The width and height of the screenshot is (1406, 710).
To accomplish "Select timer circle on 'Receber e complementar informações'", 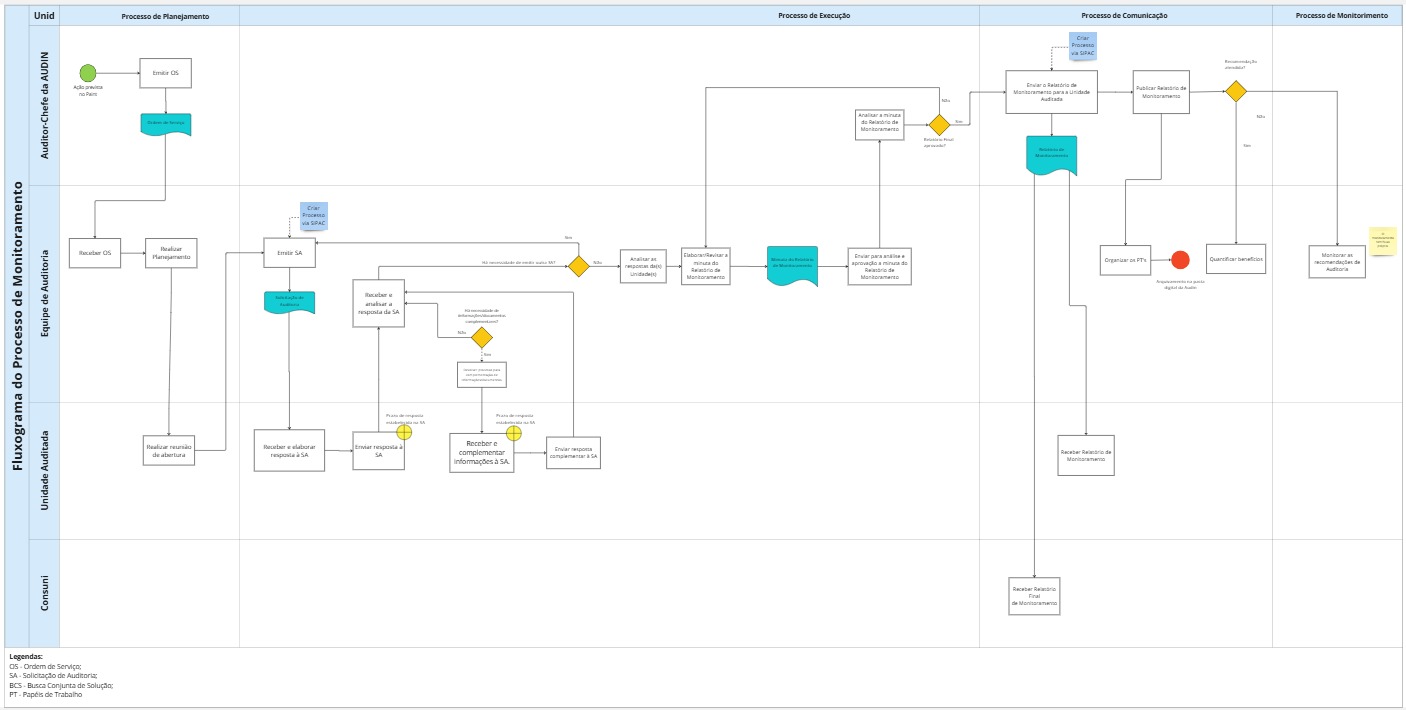I will click(514, 433).
